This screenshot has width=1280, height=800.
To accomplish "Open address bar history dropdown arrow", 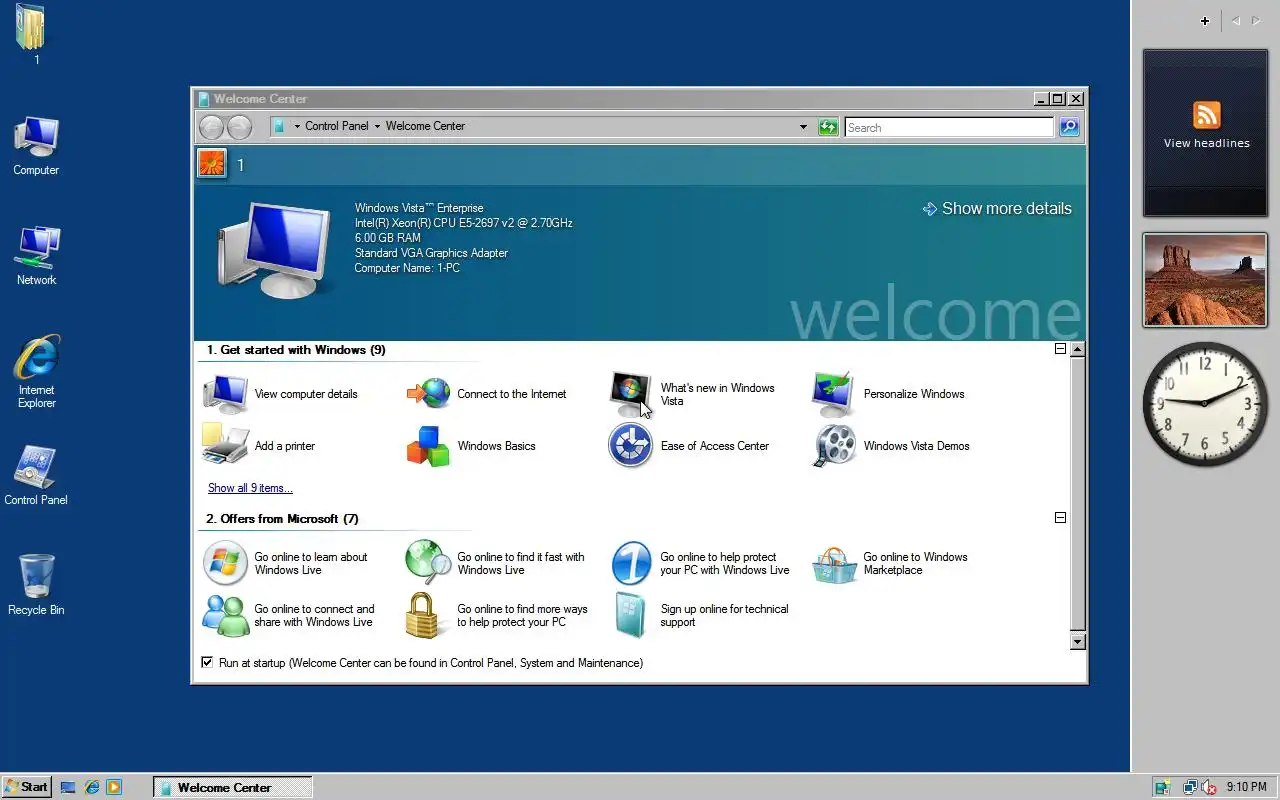I will click(x=803, y=127).
